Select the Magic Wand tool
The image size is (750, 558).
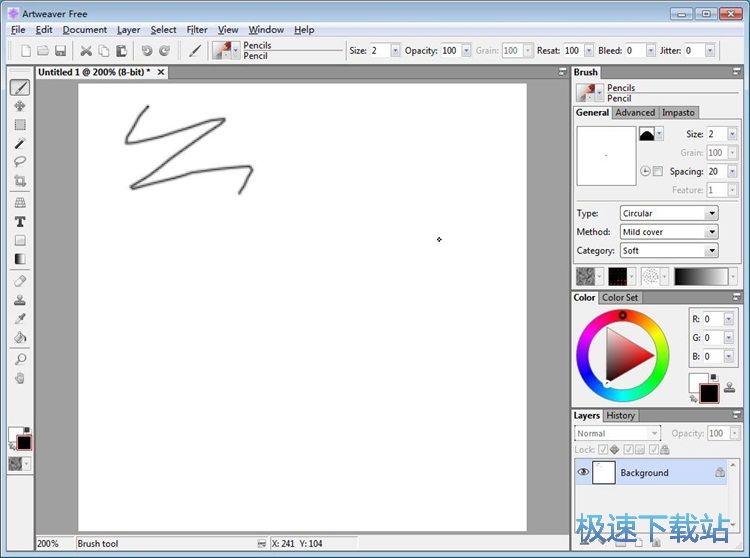(20, 144)
